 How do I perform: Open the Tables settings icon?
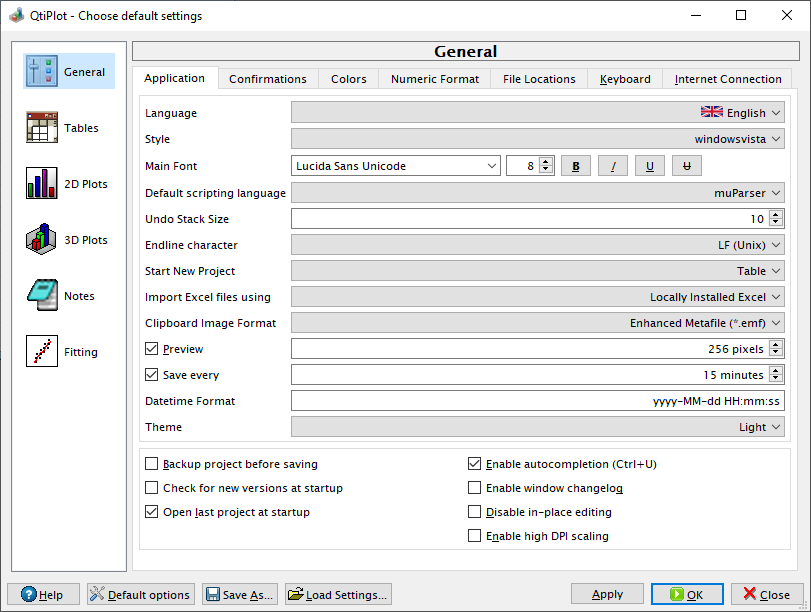click(x=41, y=127)
